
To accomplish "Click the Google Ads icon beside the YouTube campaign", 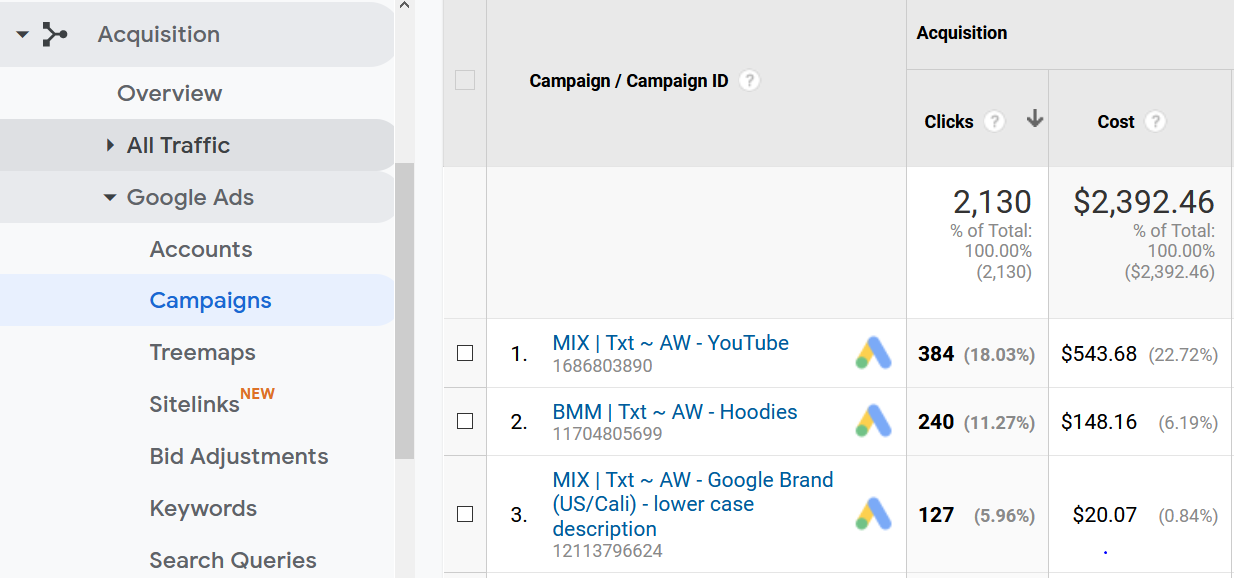I will [872, 353].
